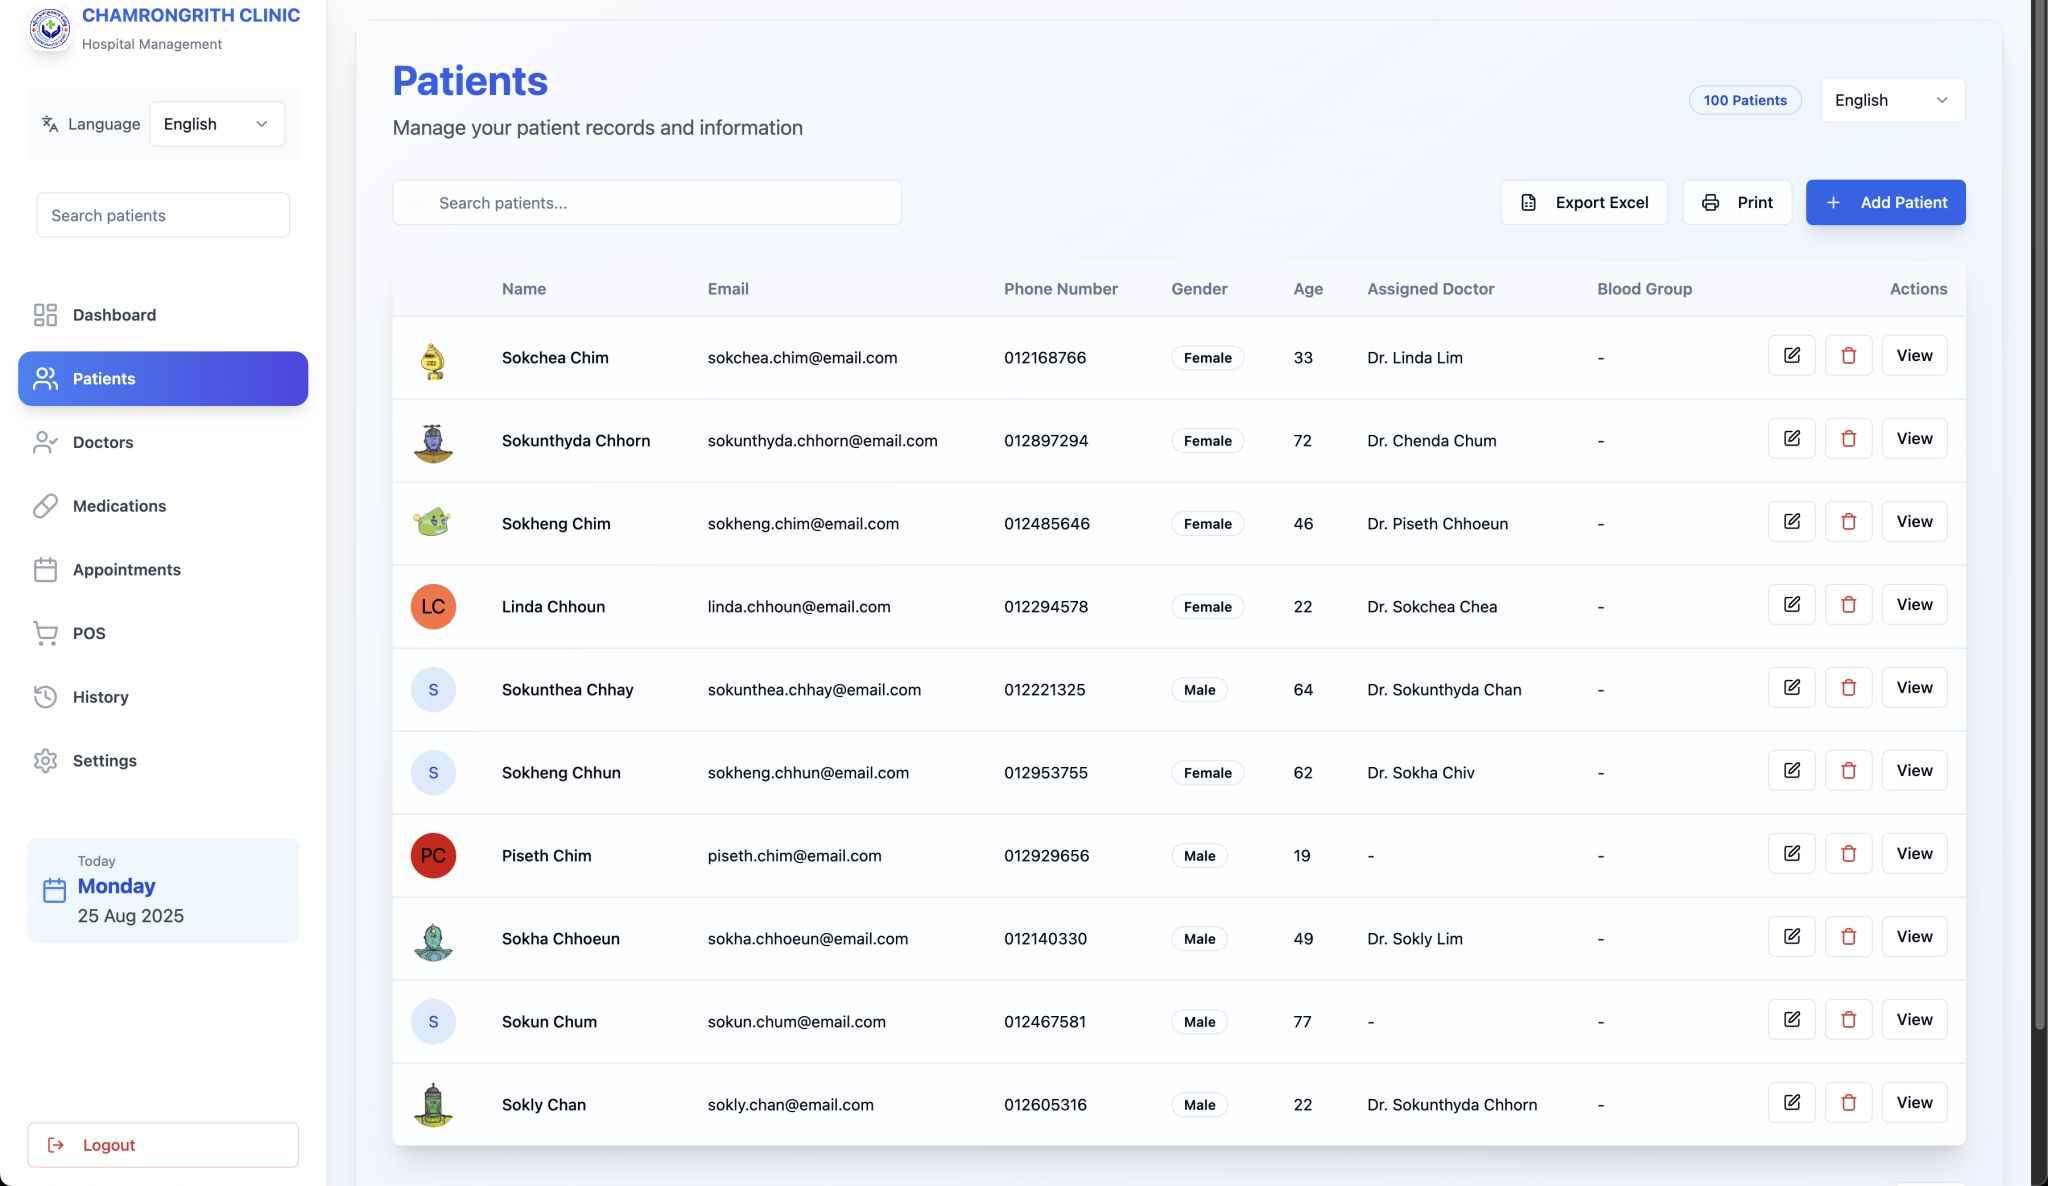Viewport: 2048px width, 1186px height.
Task: Navigate to POS page
Action: point(89,633)
